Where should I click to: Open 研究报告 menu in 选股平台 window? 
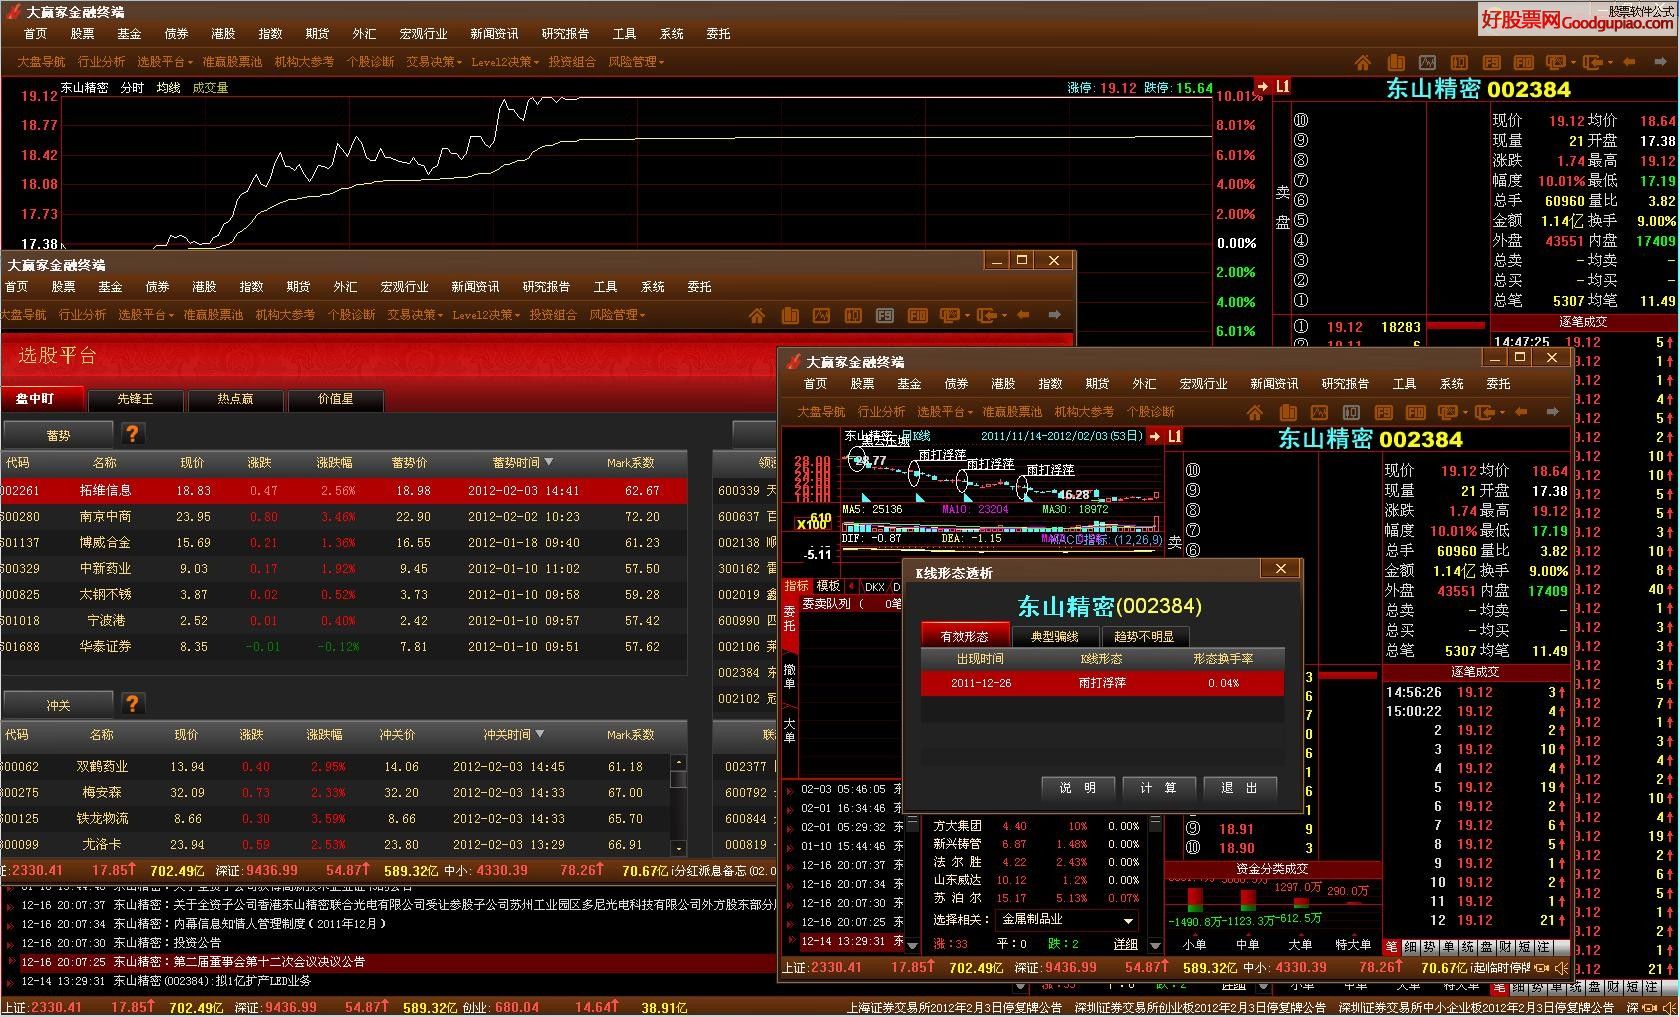pos(546,287)
